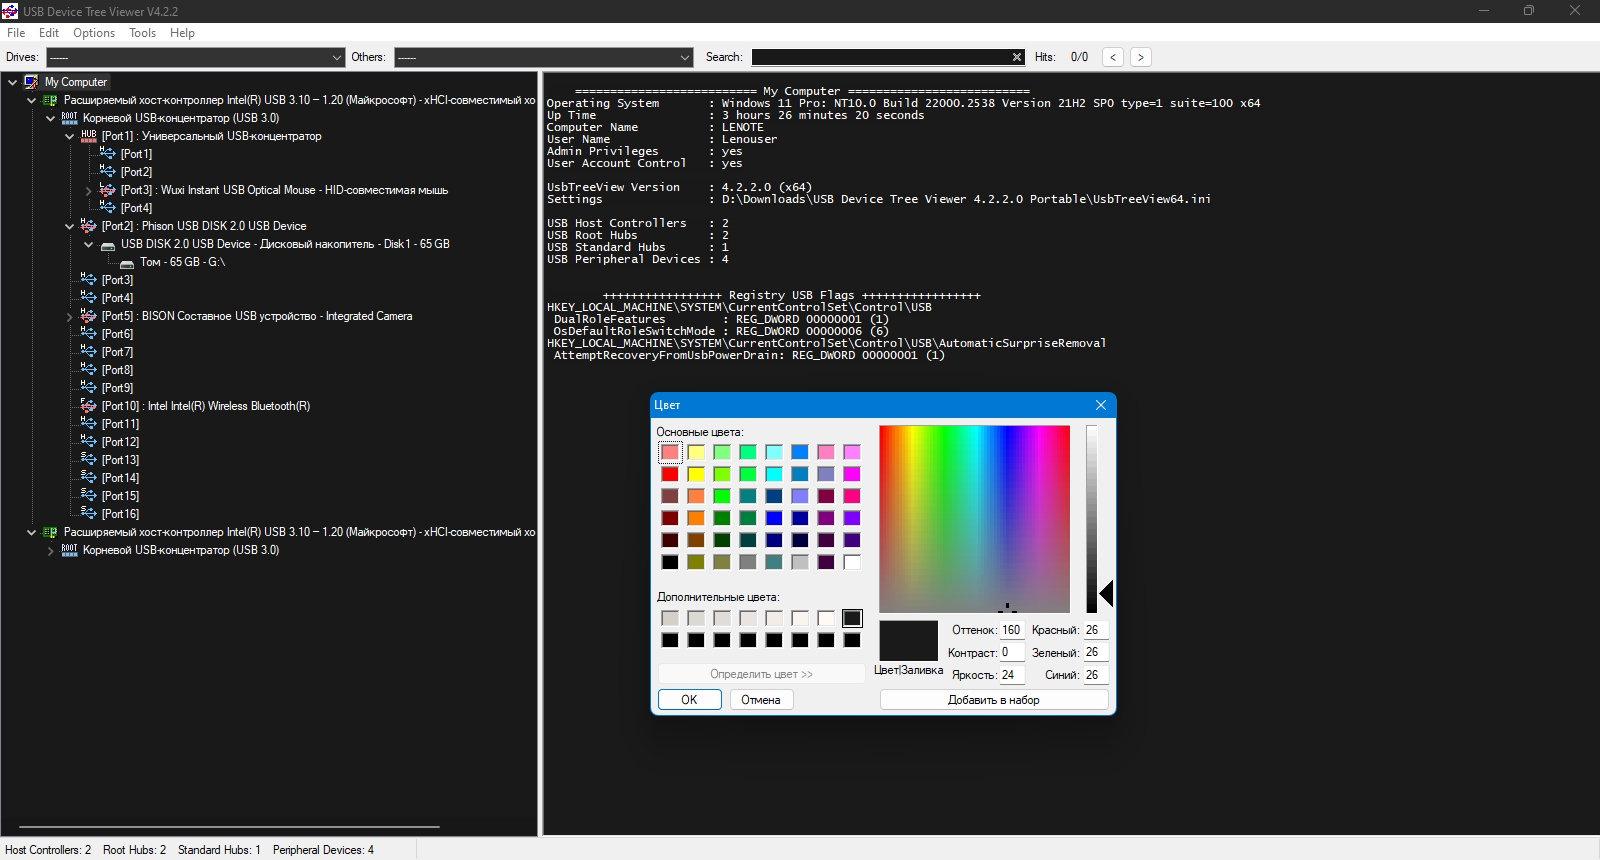This screenshot has height=860, width=1600.
Task: Clear the search field with the X icon
Action: click(1017, 57)
